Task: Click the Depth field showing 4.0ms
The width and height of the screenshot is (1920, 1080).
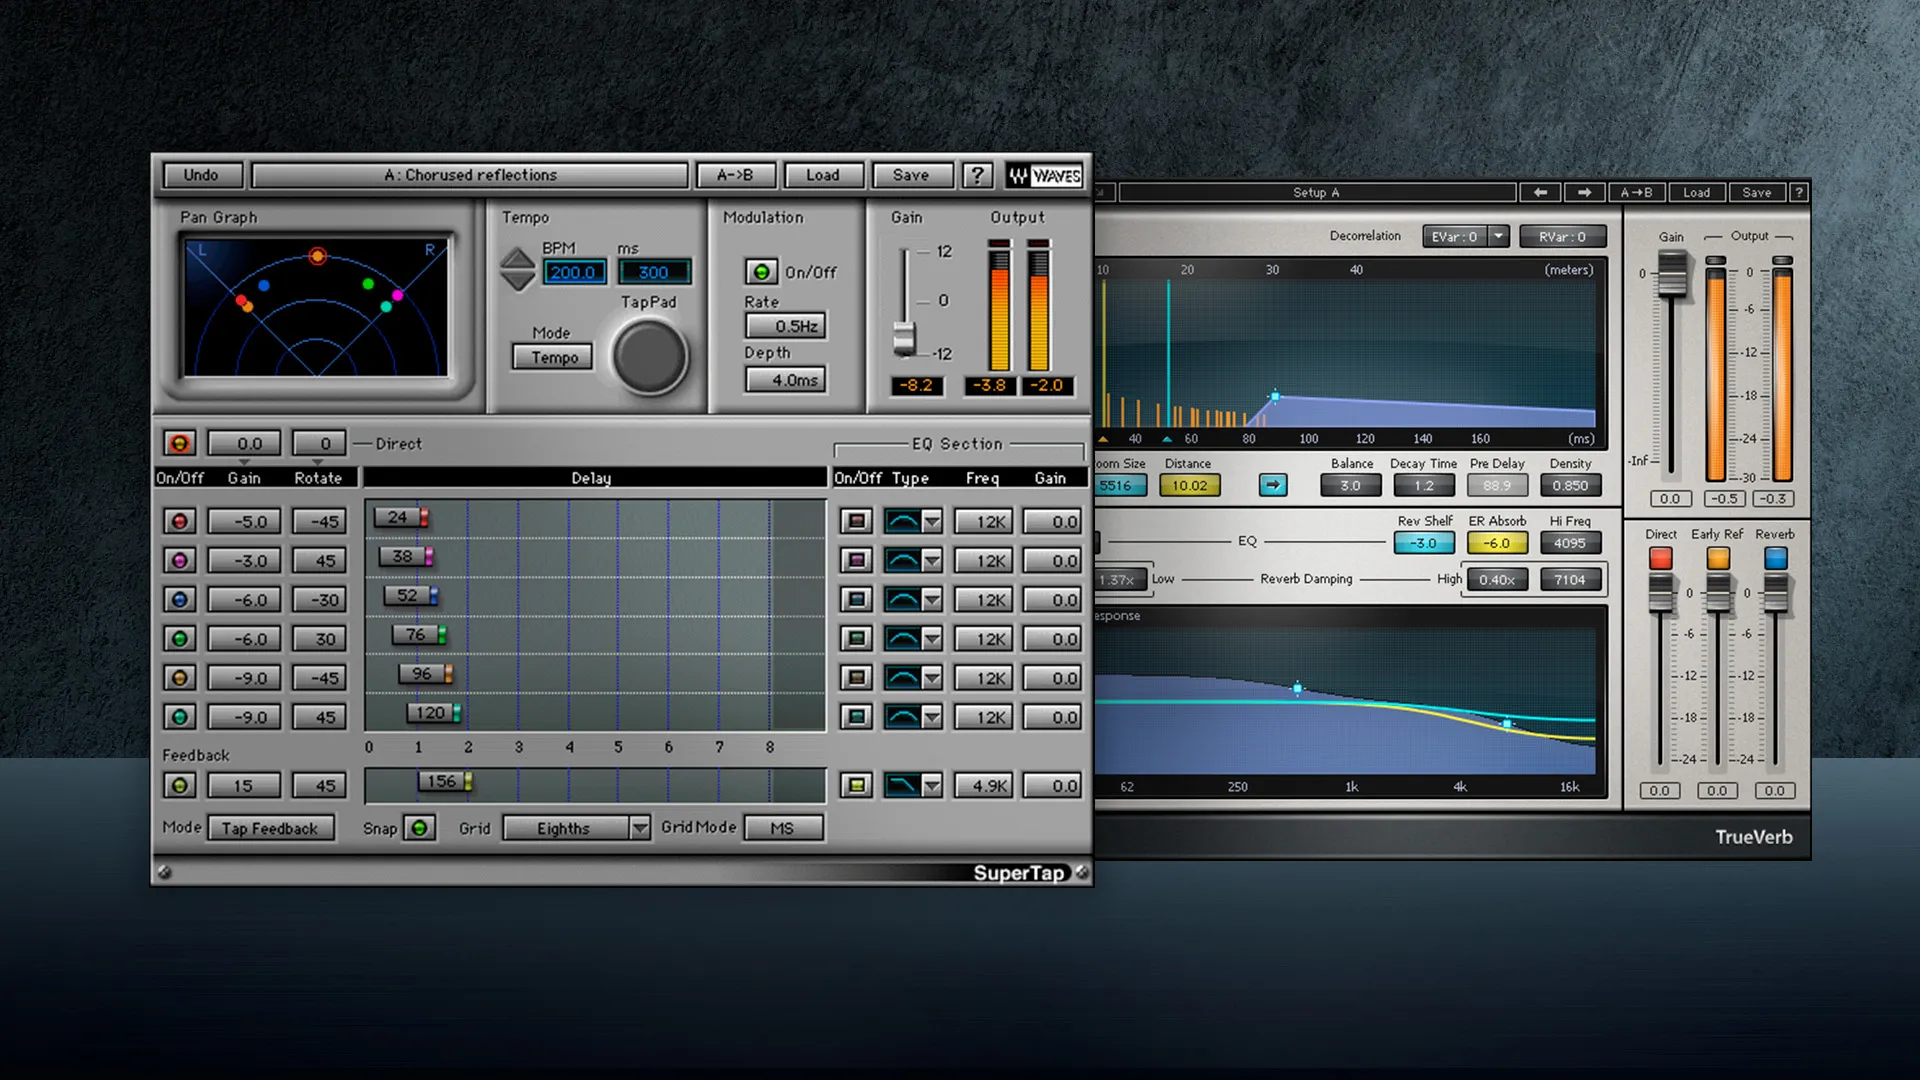Action: 786,380
